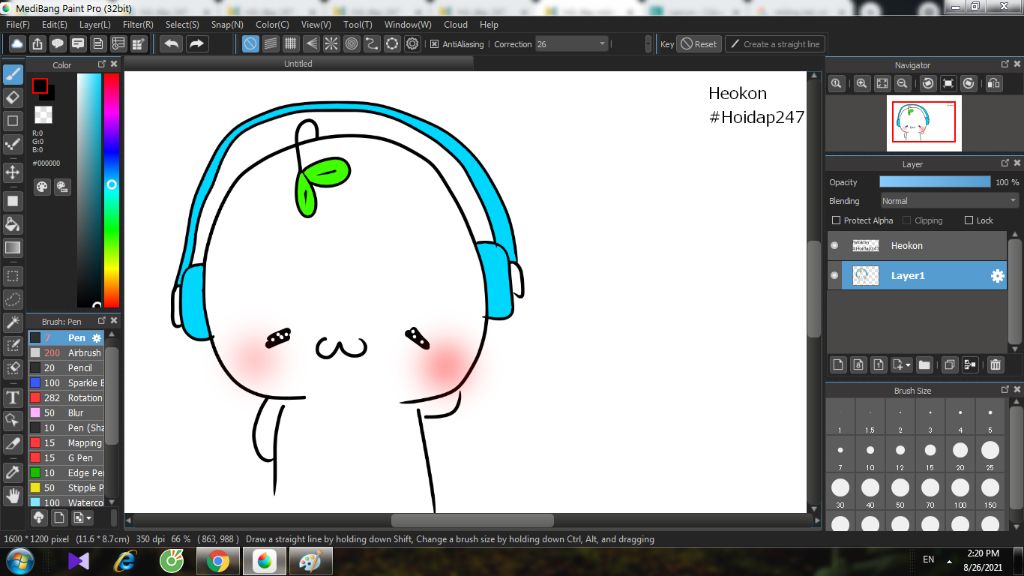Open the Cloud menu

pos(455,25)
